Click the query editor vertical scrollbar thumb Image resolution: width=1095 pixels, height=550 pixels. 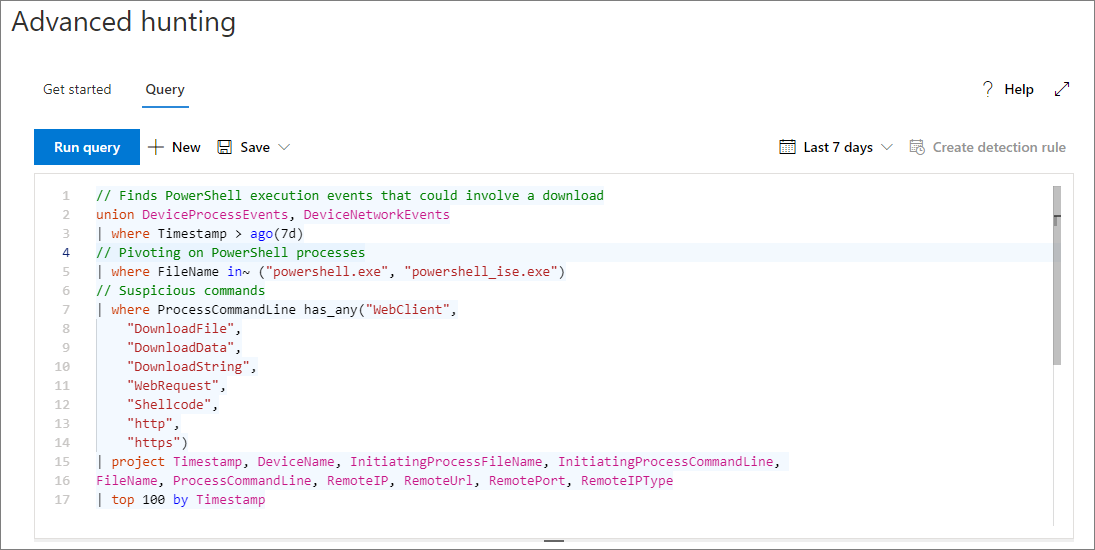point(1057,275)
